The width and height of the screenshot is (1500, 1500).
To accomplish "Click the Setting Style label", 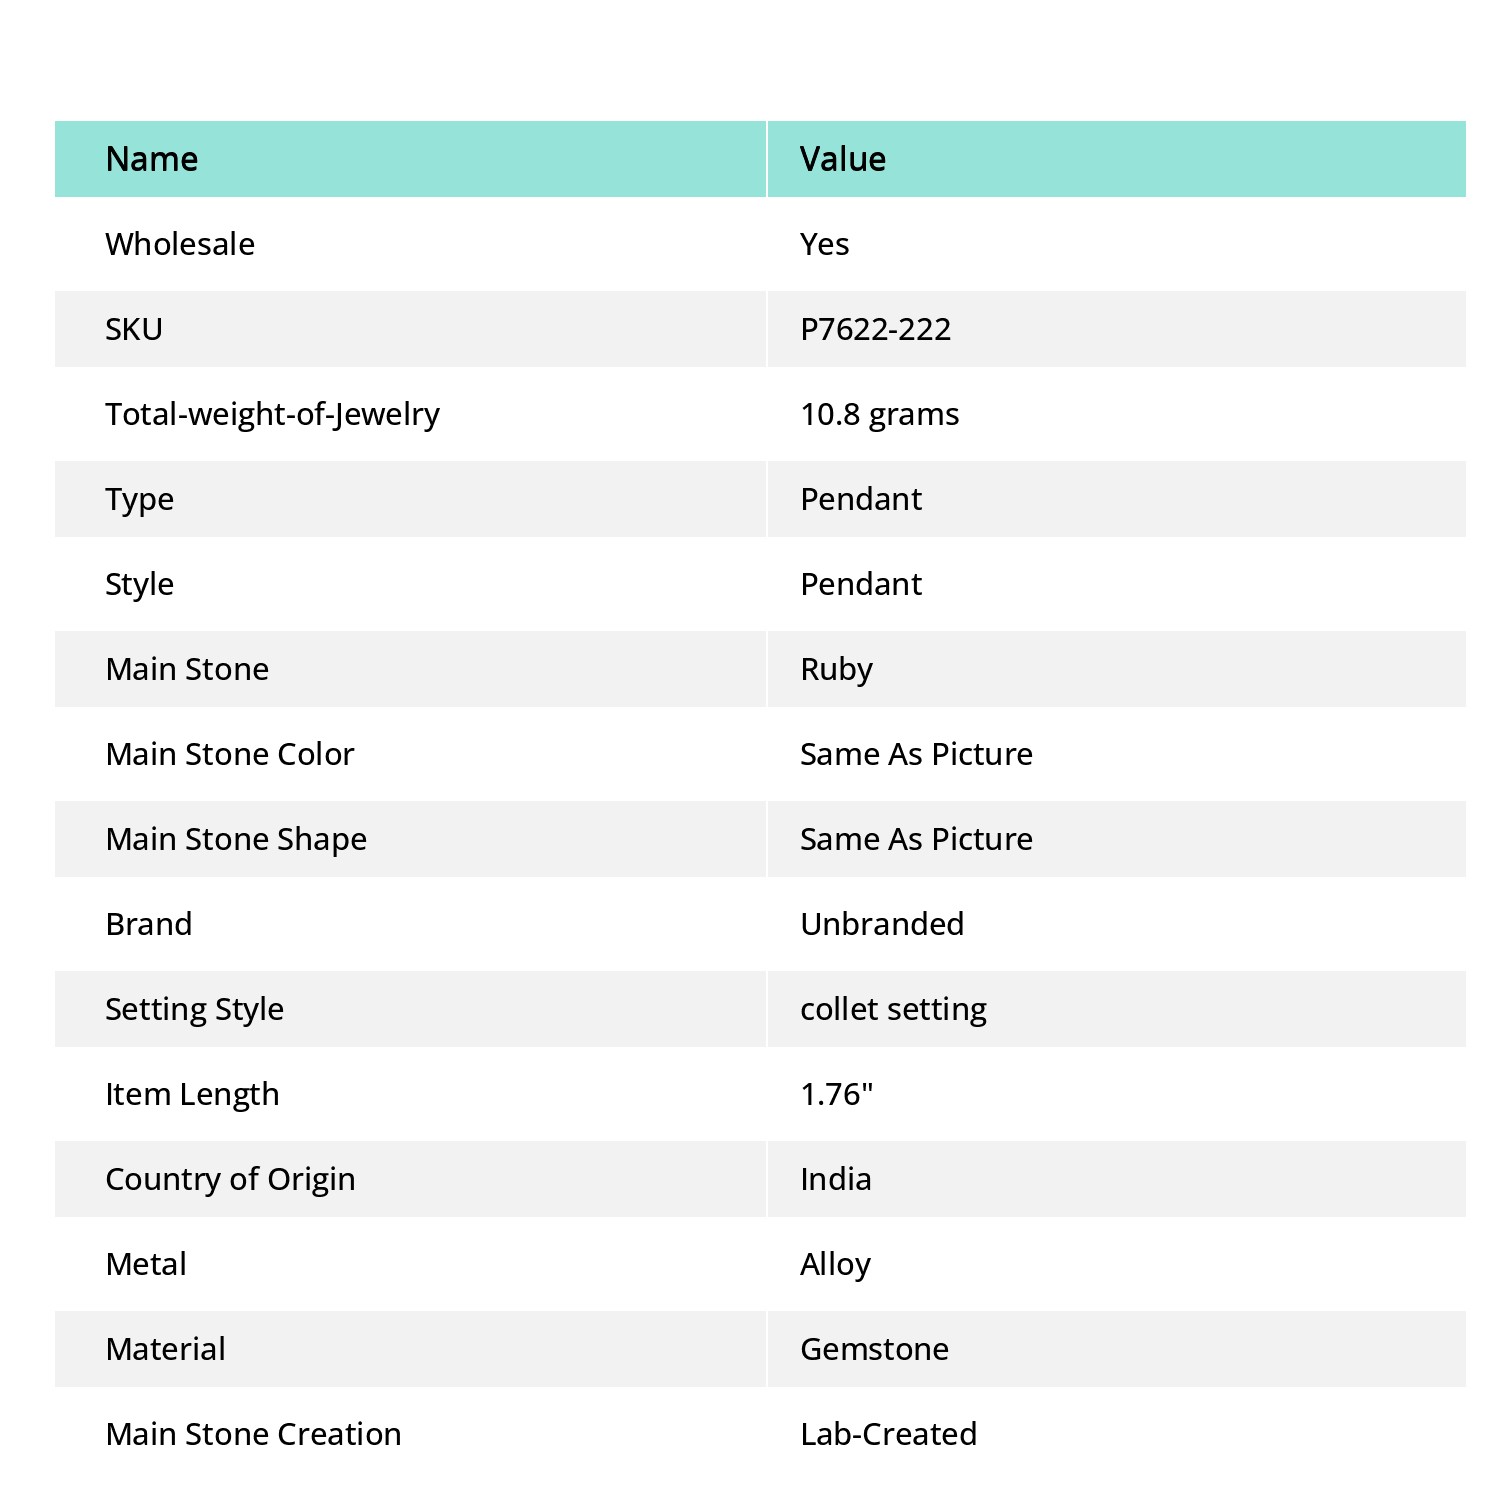I will point(194,1010).
